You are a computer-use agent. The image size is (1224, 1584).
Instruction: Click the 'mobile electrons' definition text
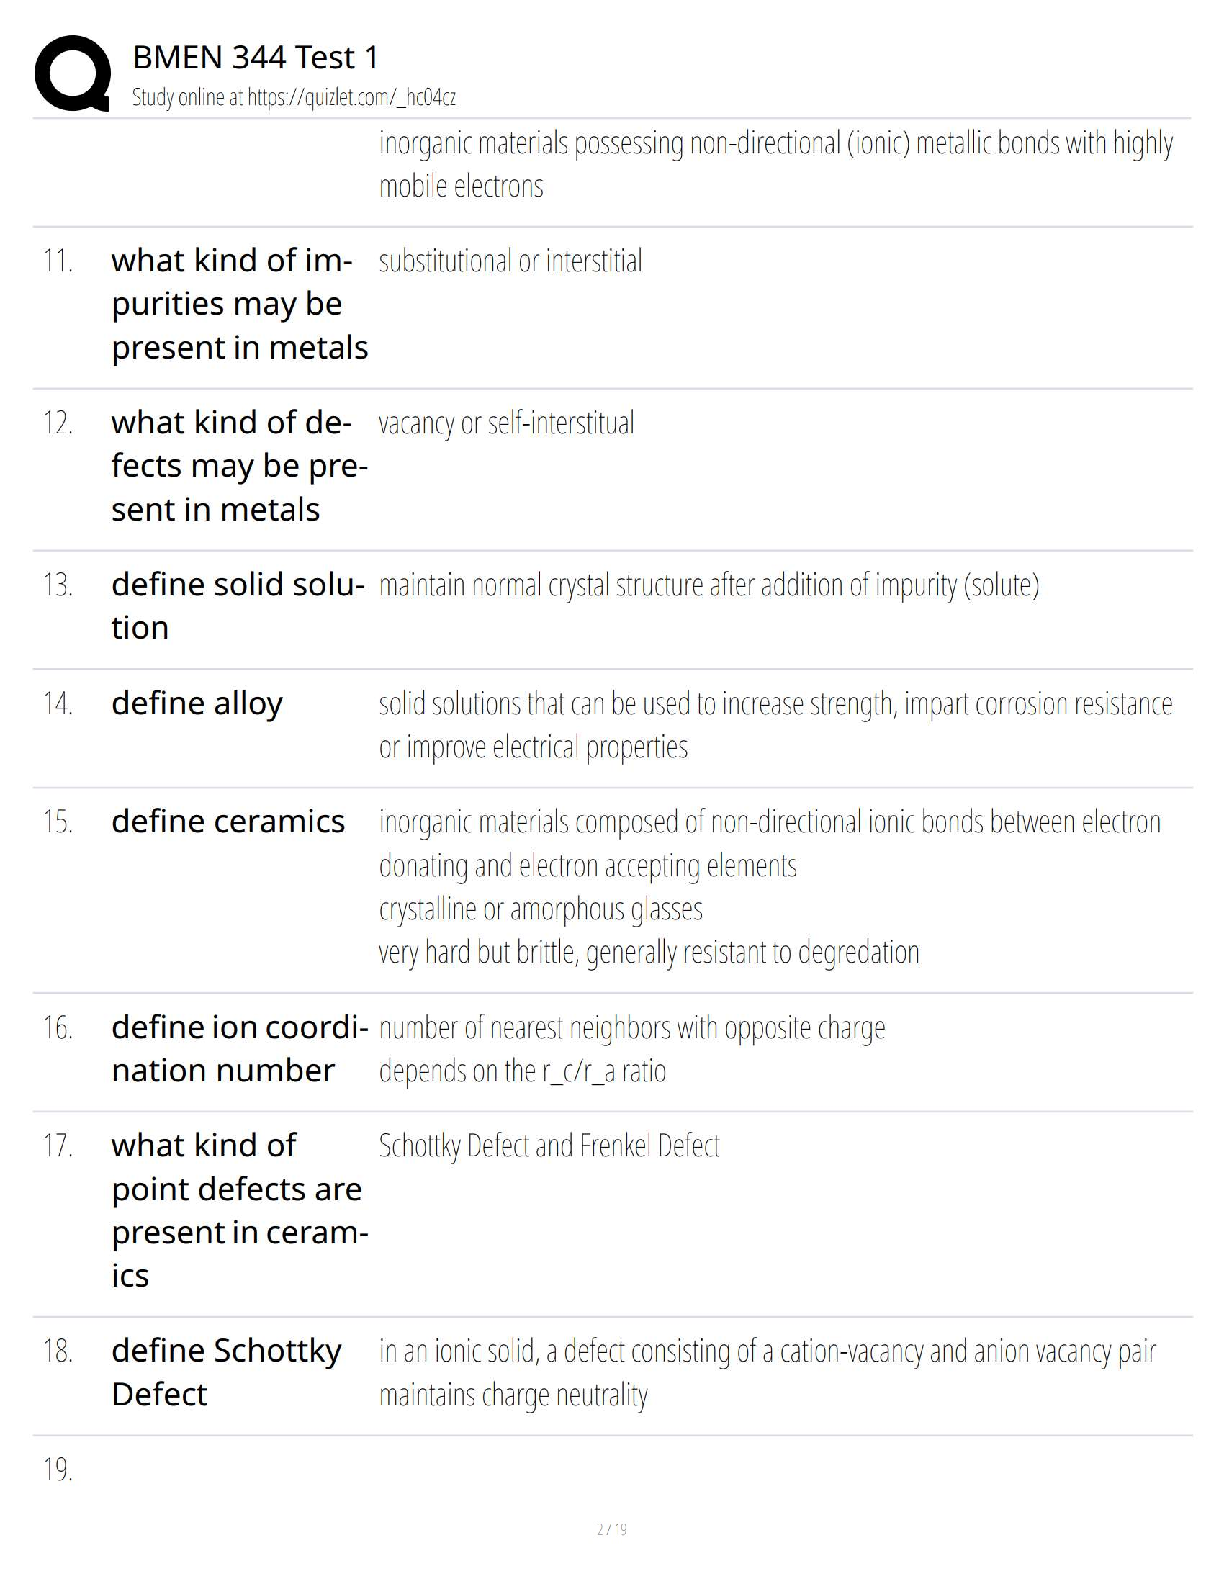tap(461, 187)
